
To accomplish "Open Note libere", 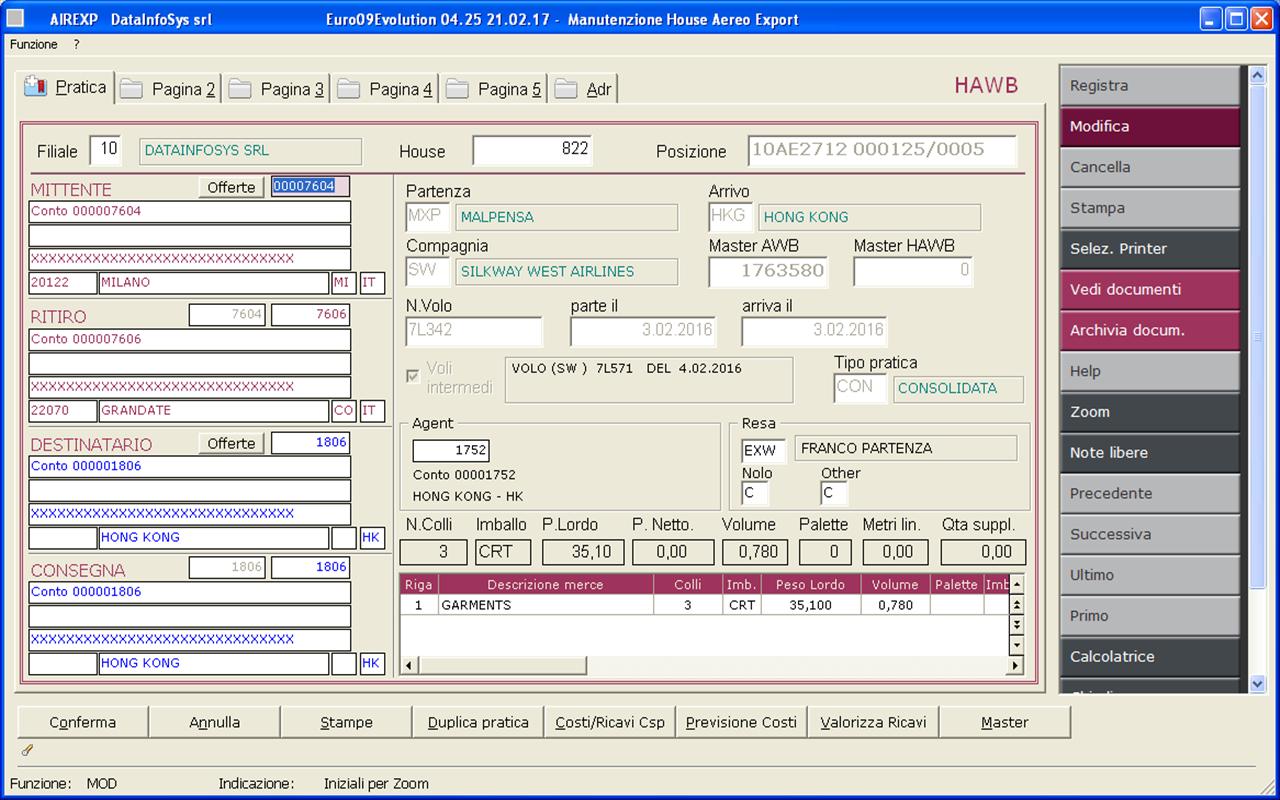I will (x=1150, y=453).
